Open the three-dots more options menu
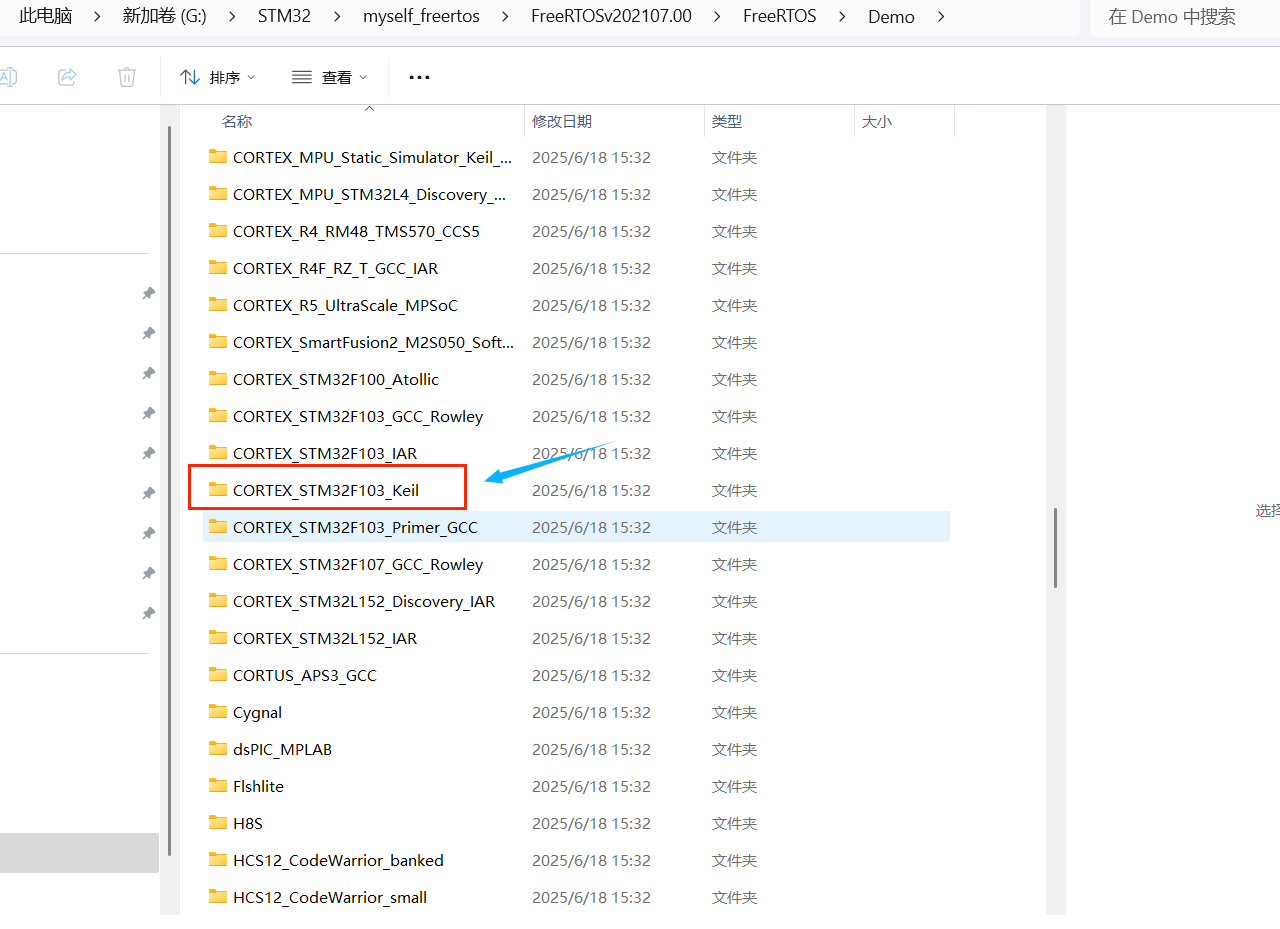Screen dimensions: 1280x929 coord(420,77)
